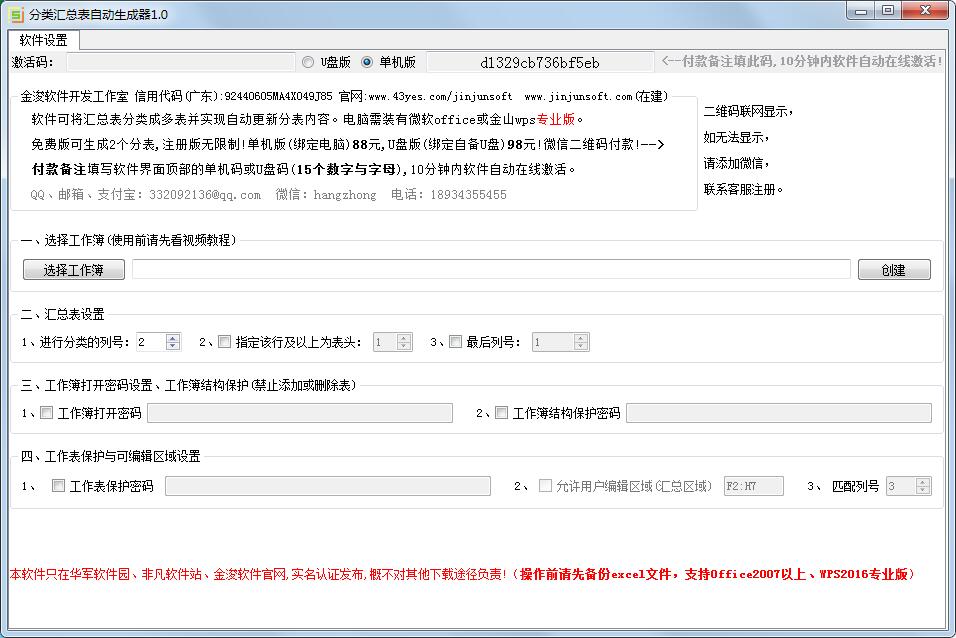Image resolution: width=956 pixels, height=638 pixels.
Task: Enable the 工作簿打开密码 checkbox
Action: [46, 413]
